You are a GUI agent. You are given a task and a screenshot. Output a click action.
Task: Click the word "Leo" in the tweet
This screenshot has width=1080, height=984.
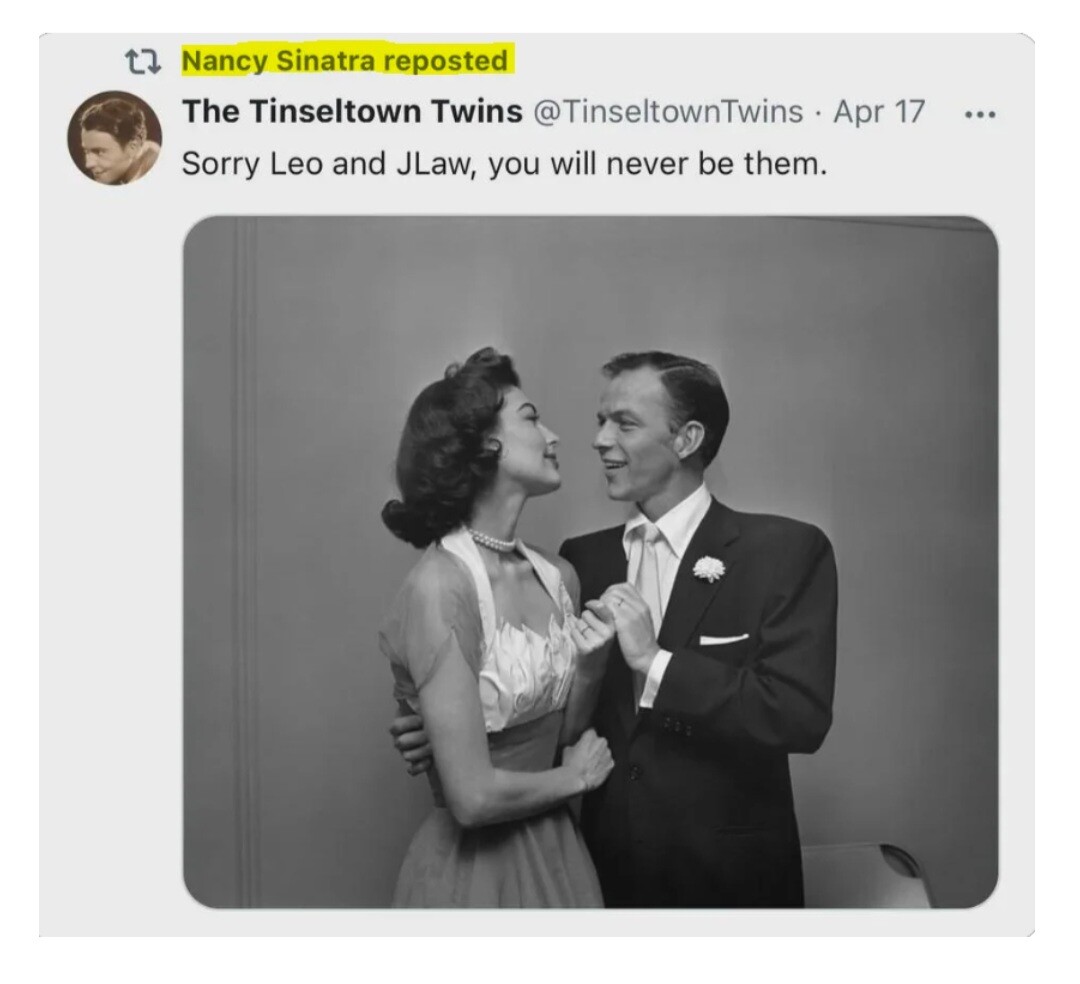297,163
